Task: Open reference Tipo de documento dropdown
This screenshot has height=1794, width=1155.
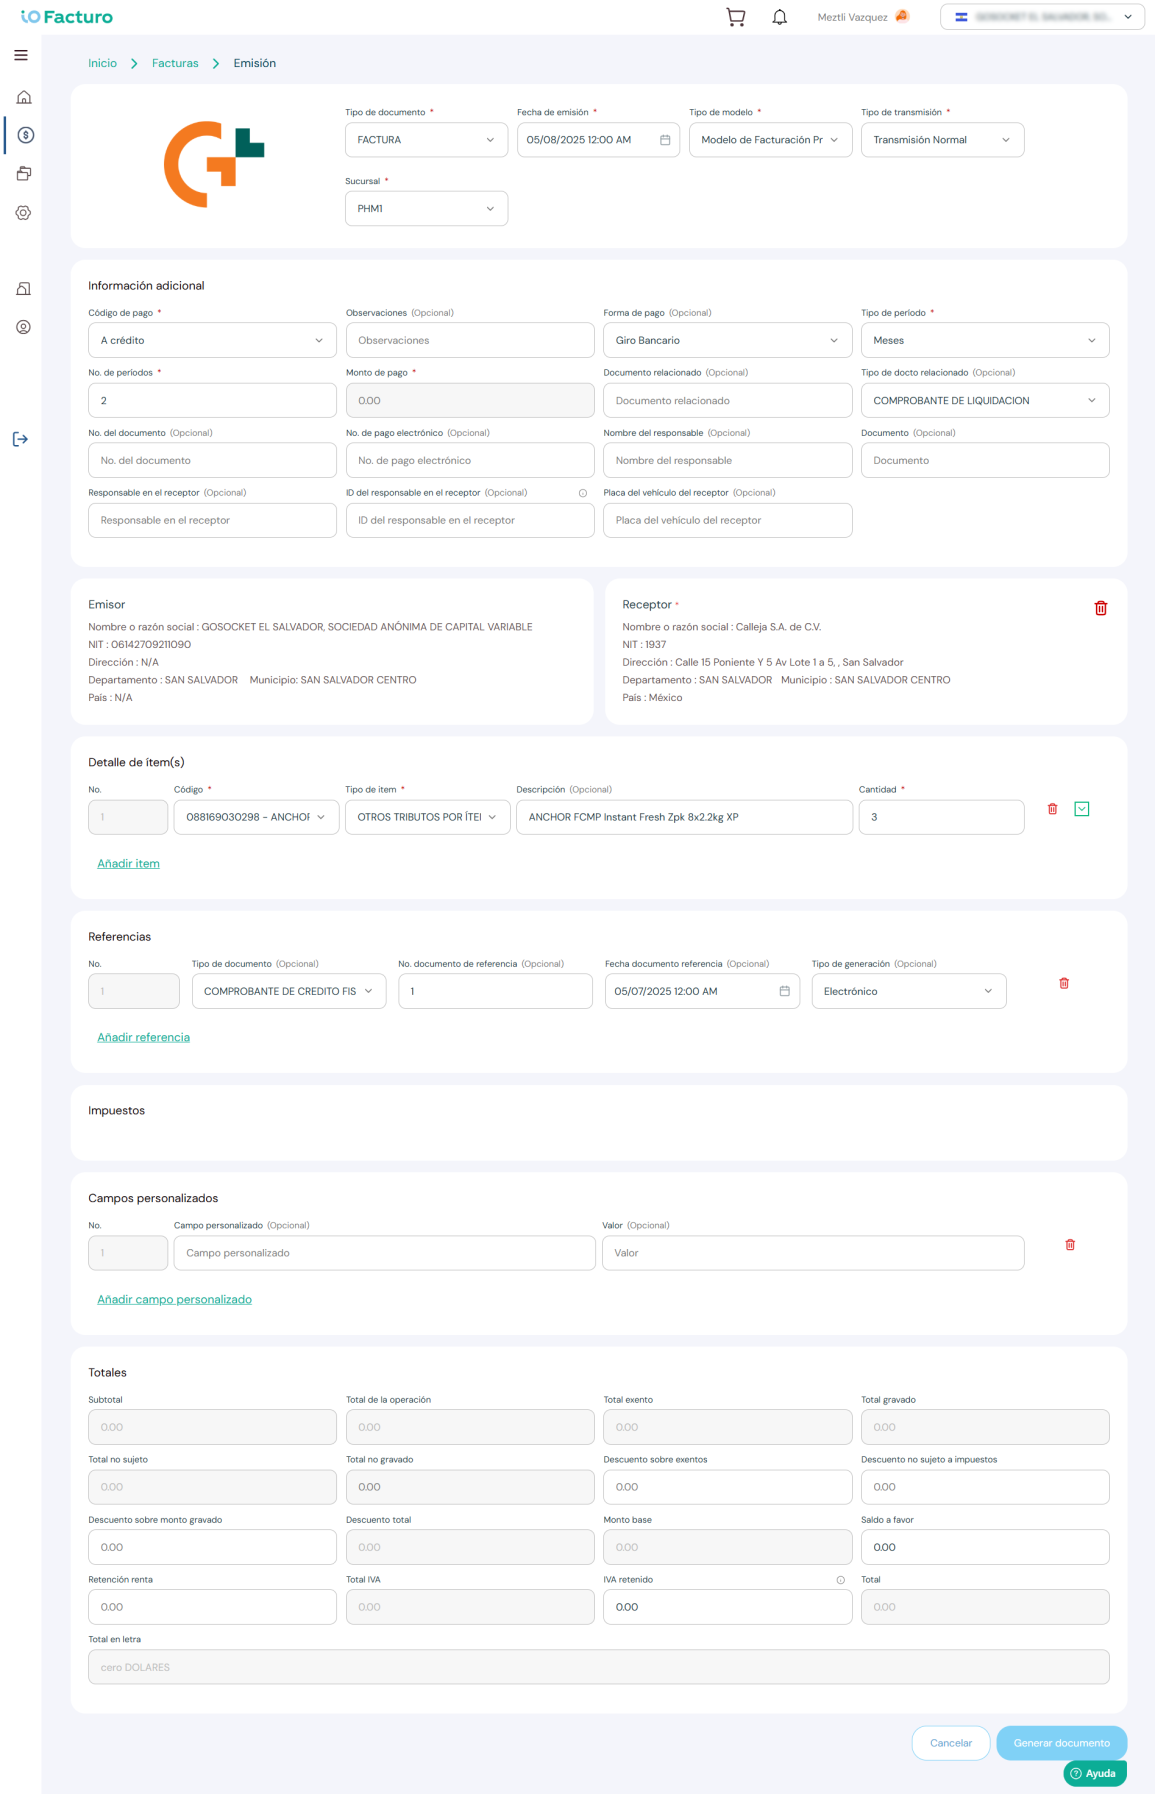Action: (x=289, y=991)
